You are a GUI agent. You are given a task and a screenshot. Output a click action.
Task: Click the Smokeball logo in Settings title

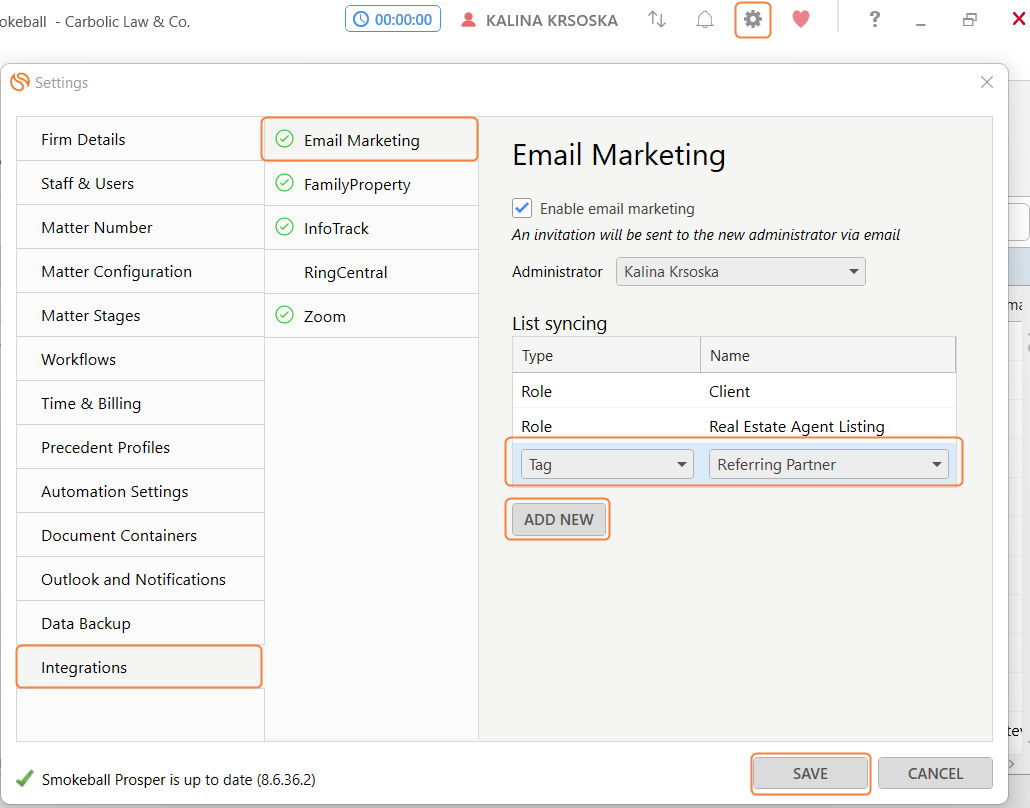20,82
